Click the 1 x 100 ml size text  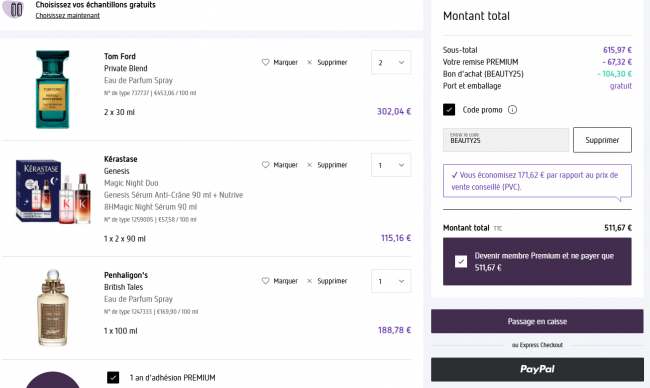point(121,331)
